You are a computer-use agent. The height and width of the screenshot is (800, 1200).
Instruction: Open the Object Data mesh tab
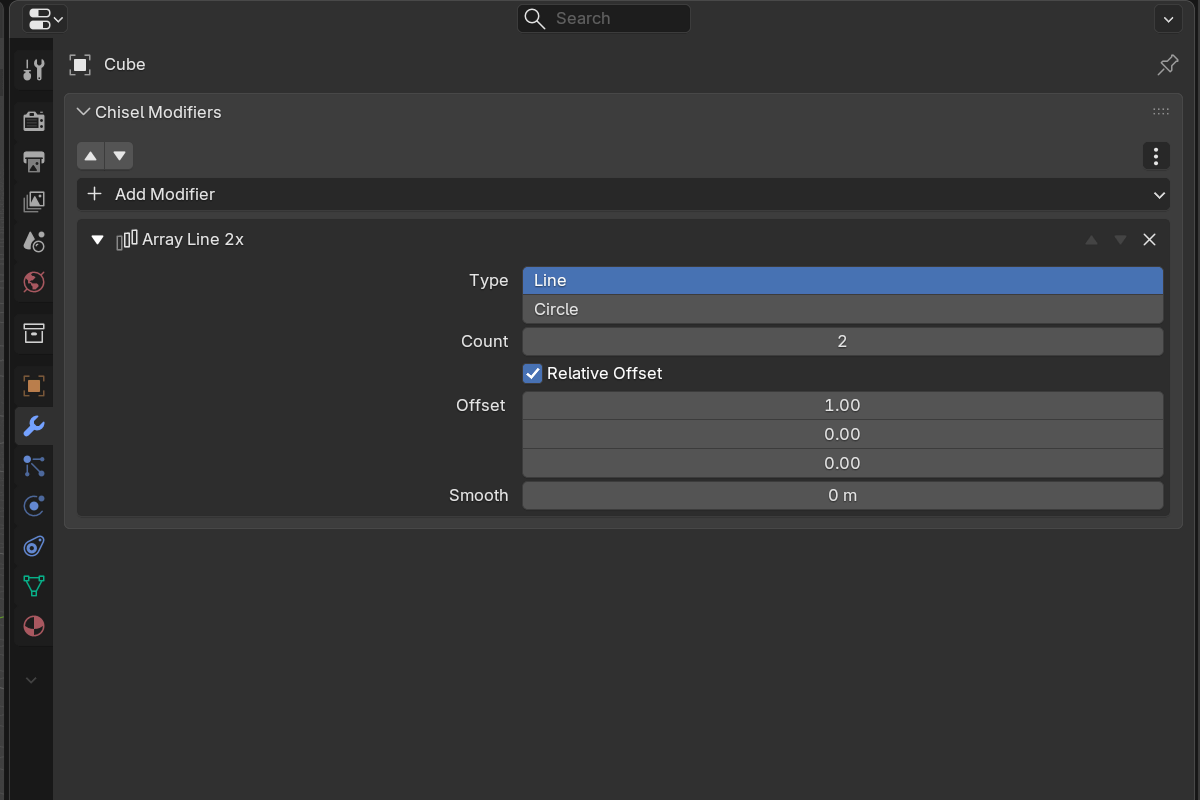click(33, 586)
